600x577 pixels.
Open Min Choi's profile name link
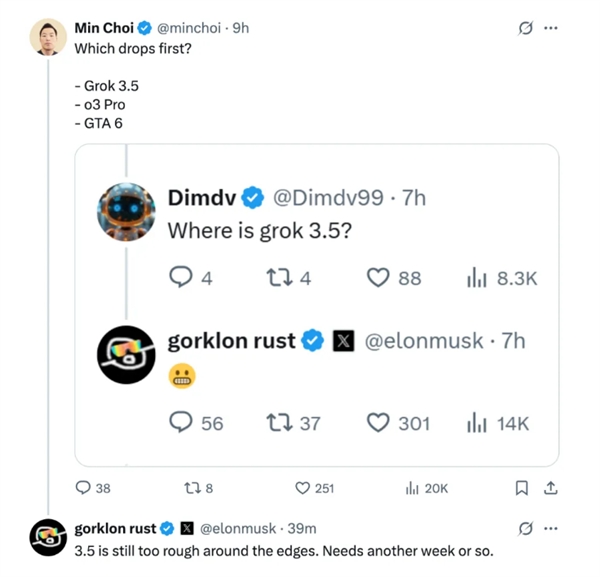[x=104, y=27]
